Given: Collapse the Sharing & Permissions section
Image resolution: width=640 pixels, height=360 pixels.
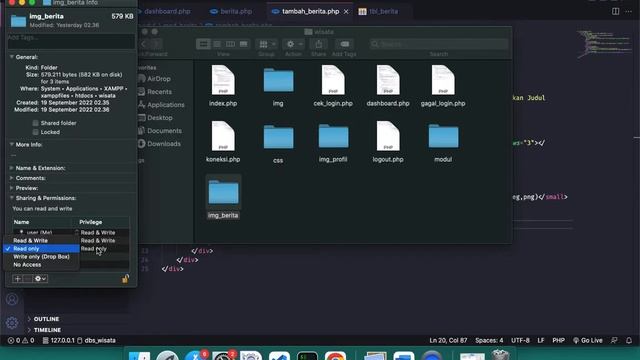Looking at the screenshot, I should tap(11, 198).
